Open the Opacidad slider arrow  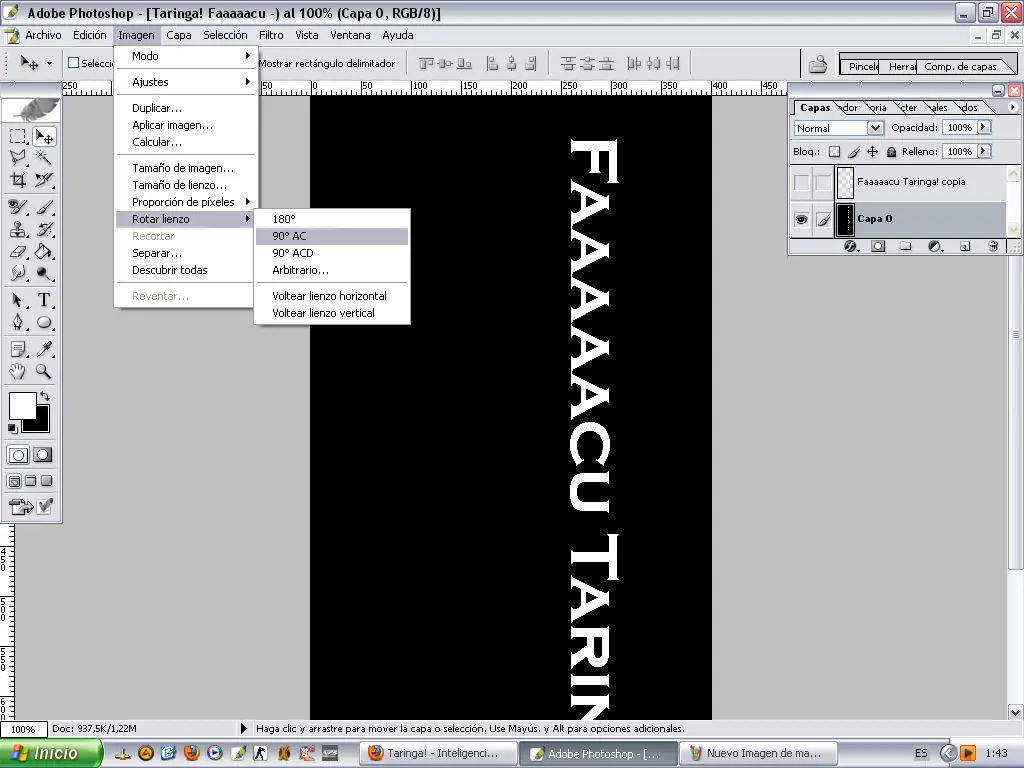[984, 127]
